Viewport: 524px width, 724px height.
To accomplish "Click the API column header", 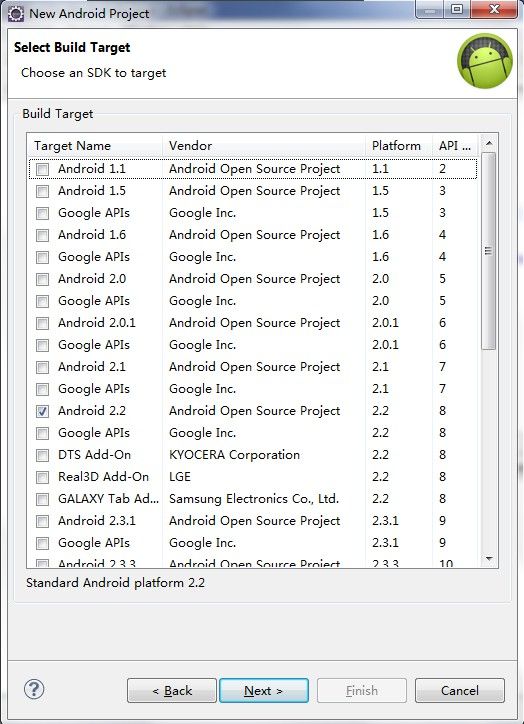I will (455, 146).
